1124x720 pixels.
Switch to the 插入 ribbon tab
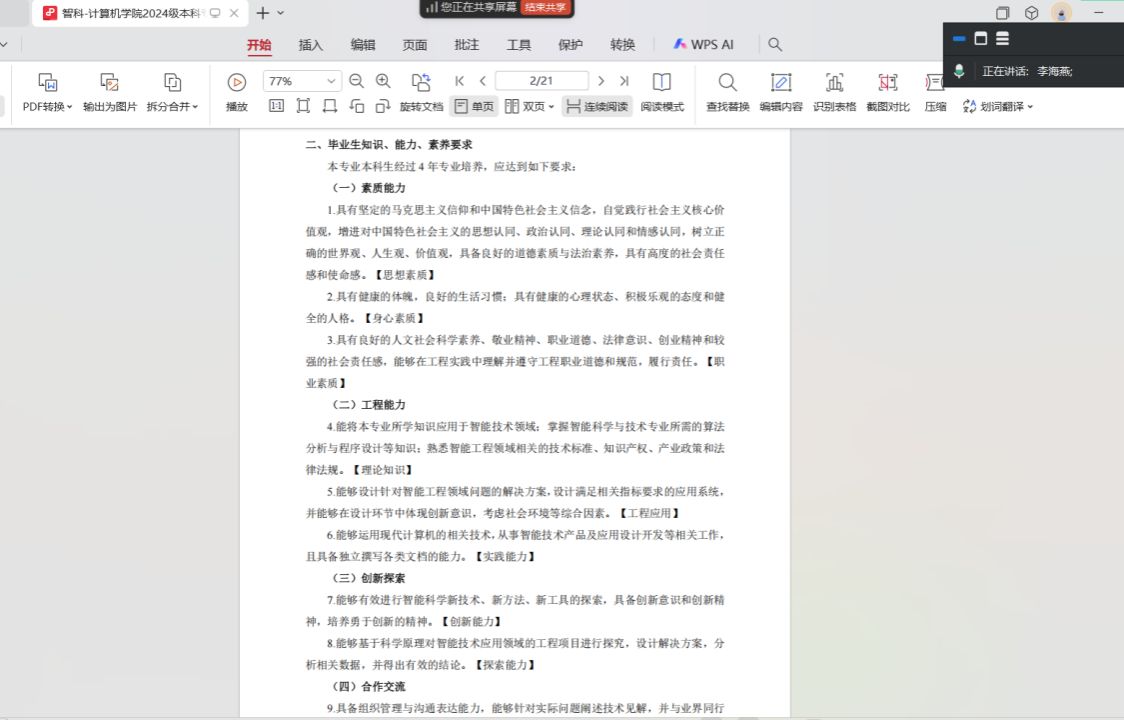(311, 45)
